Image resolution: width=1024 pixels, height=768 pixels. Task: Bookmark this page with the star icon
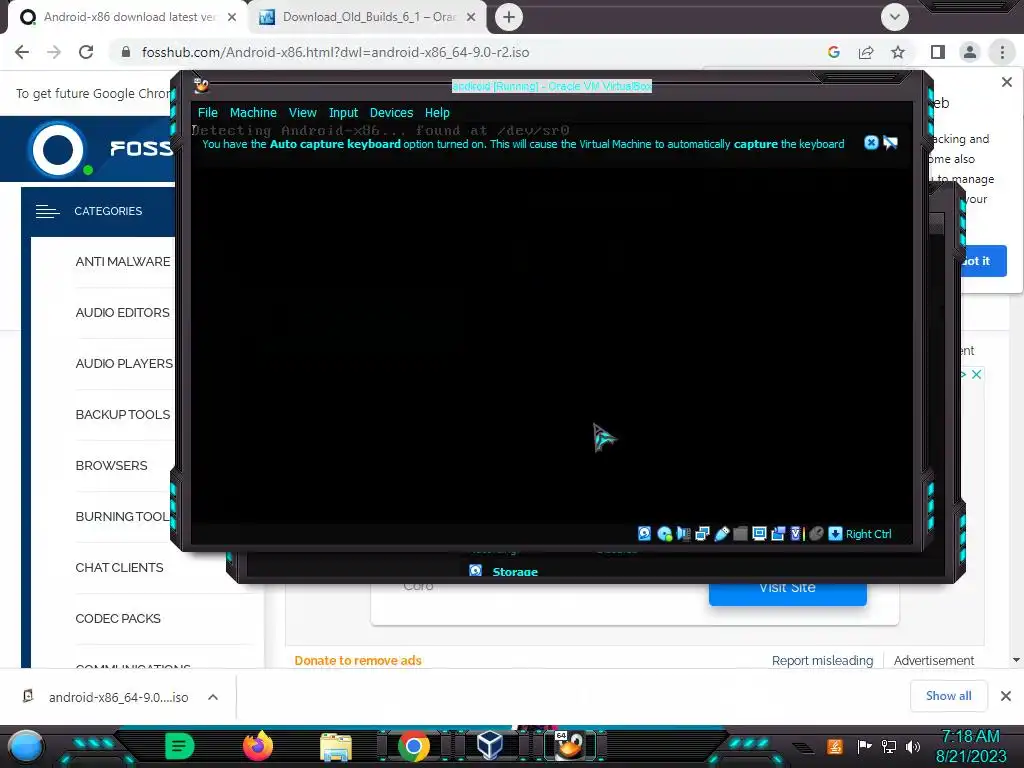[x=898, y=52]
